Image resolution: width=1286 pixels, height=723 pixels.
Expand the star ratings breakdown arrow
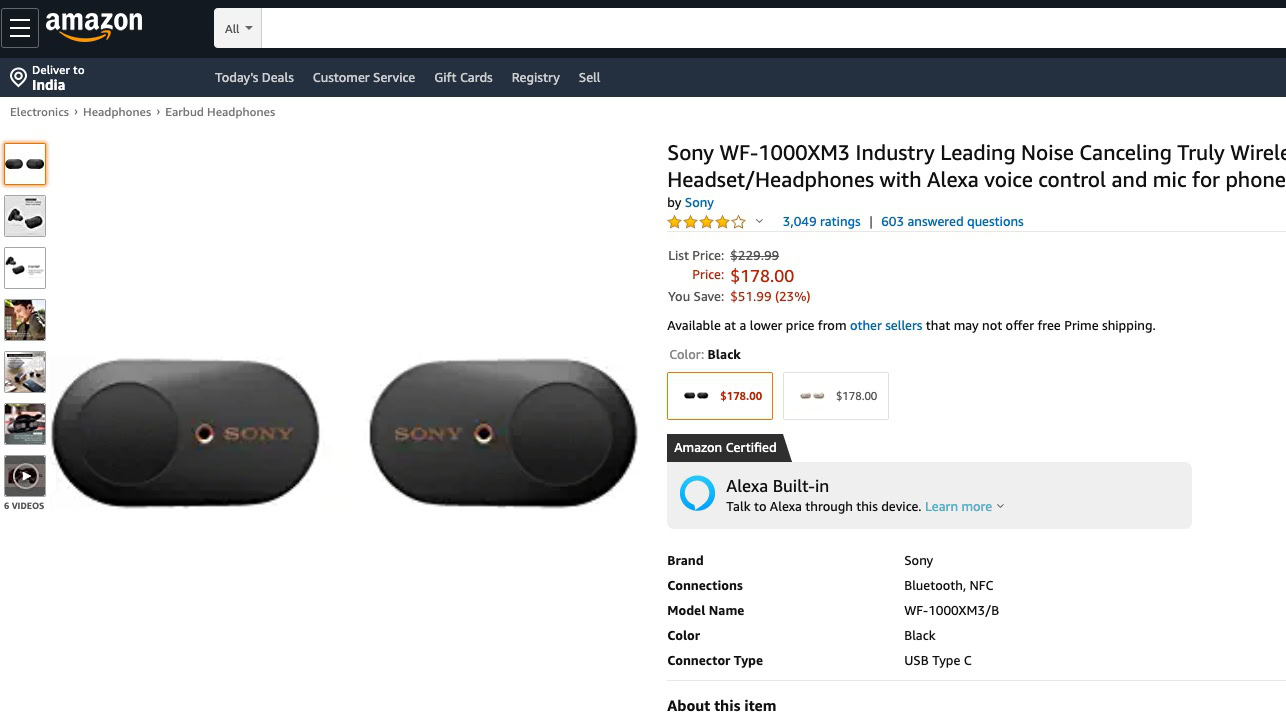(x=759, y=222)
